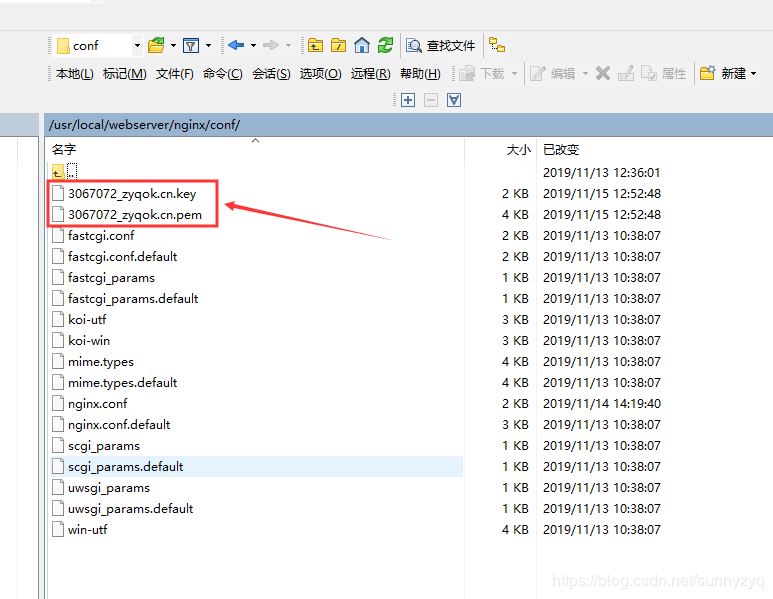773x599 pixels.
Task: Click the directory tree icon
Action: pos(497,45)
